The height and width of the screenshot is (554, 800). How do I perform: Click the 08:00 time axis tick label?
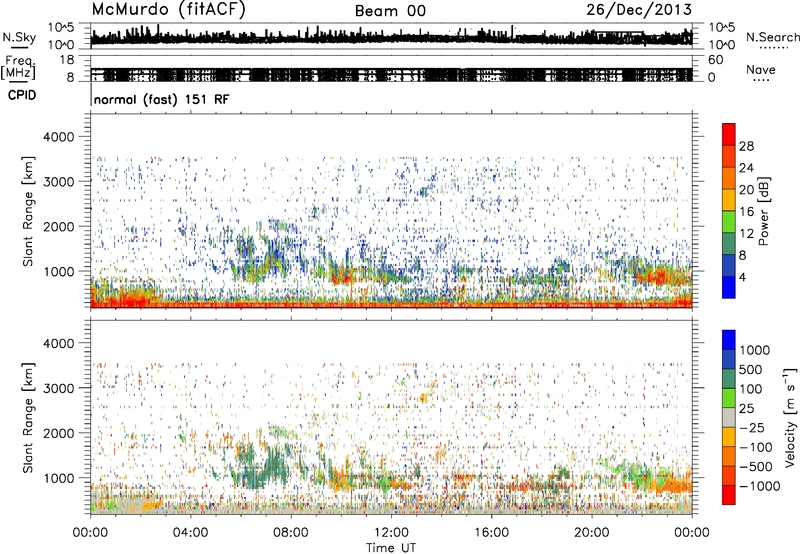(291, 533)
